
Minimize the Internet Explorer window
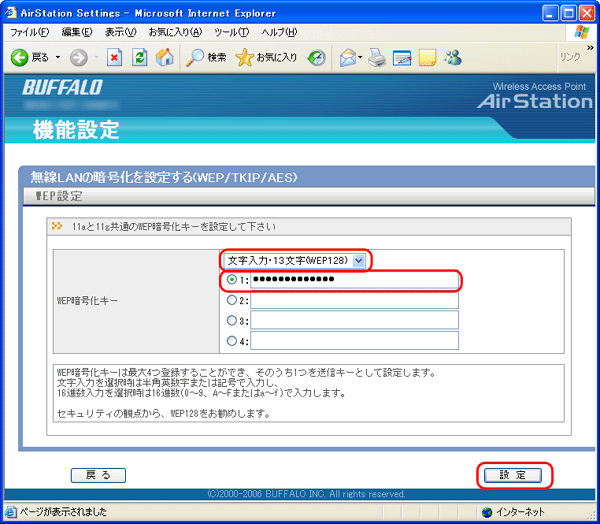pyautogui.click(x=550, y=13)
